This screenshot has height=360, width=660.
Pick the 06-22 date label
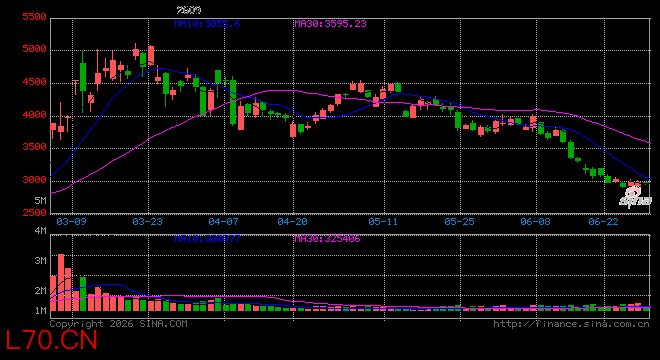pos(603,221)
